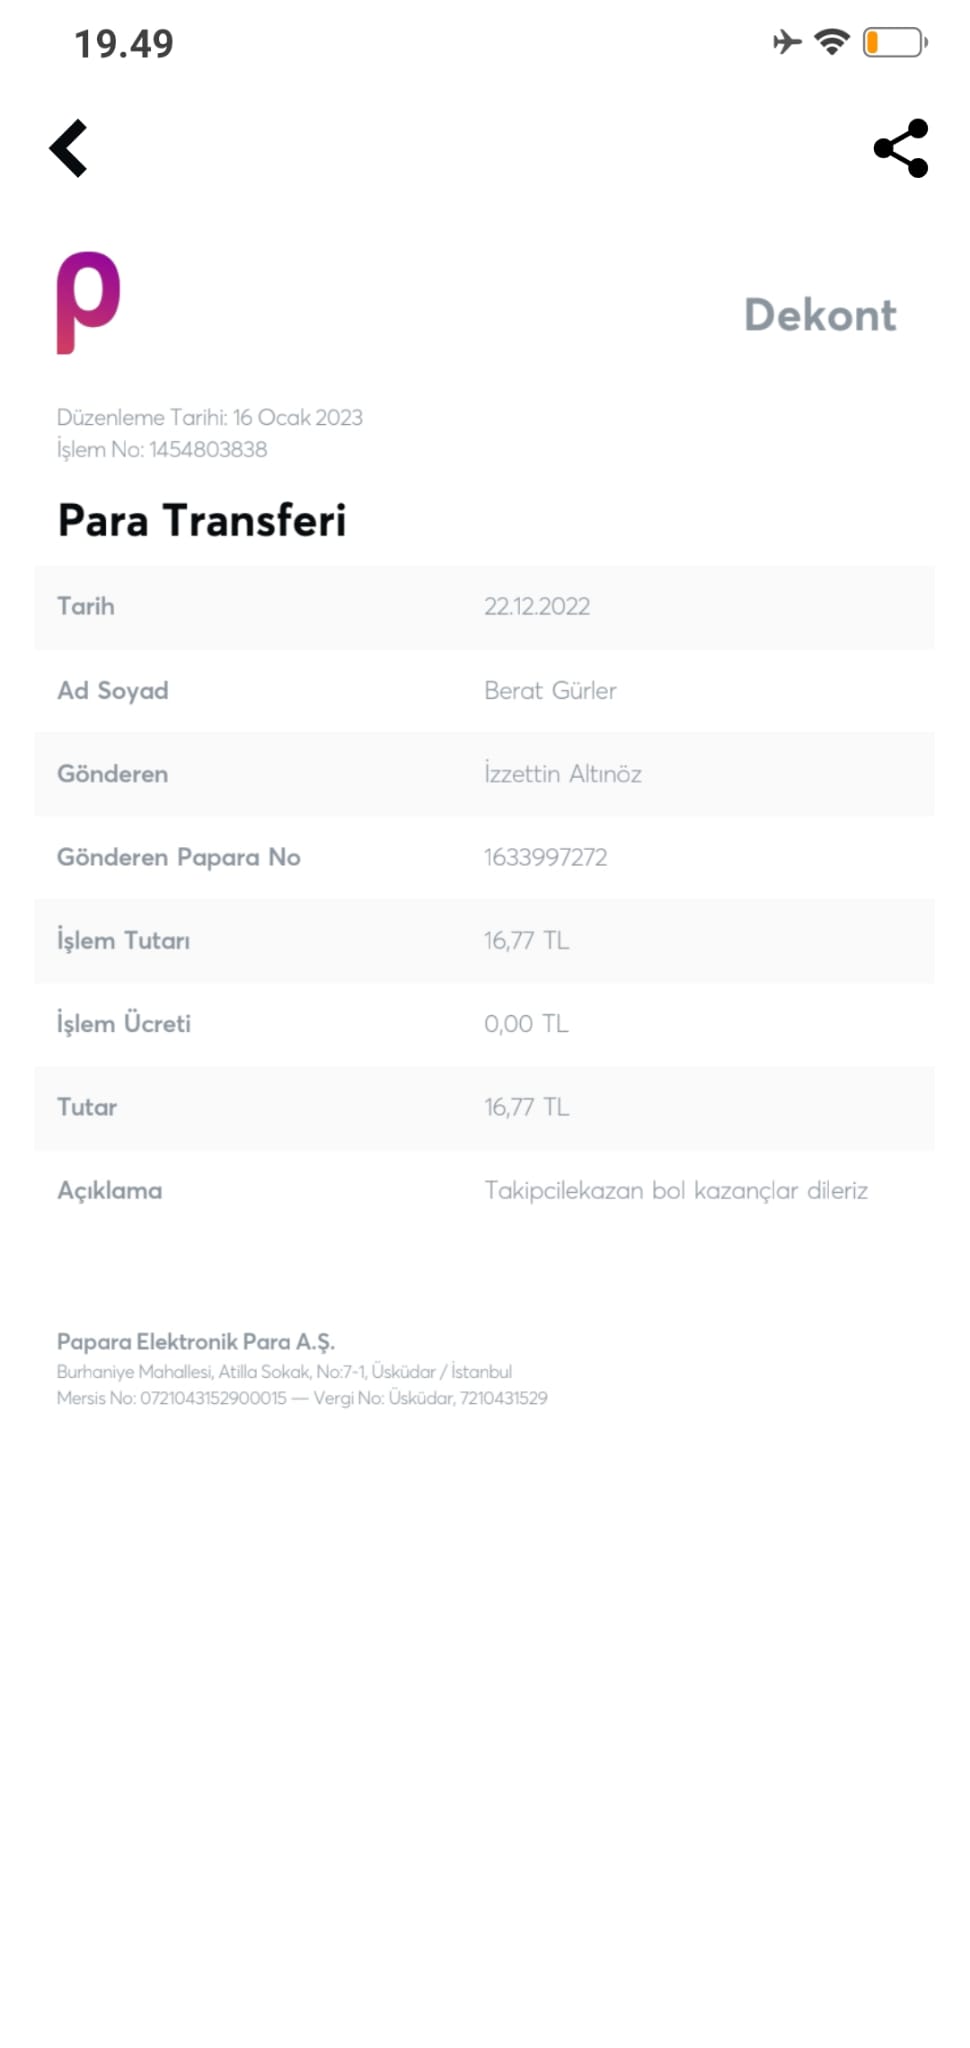Viewport: 970px width, 2048px height.
Task: Tap the Tarih row value 22.12.2022
Action: coord(537,607)
